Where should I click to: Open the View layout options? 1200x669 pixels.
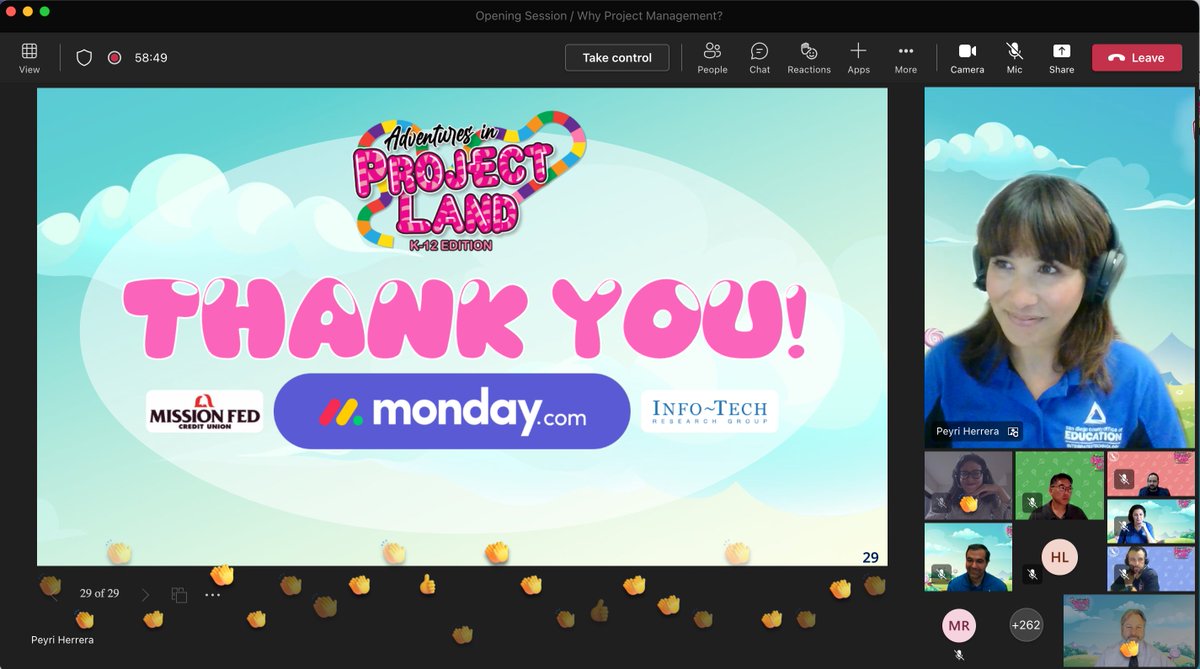tap(30, 58)
